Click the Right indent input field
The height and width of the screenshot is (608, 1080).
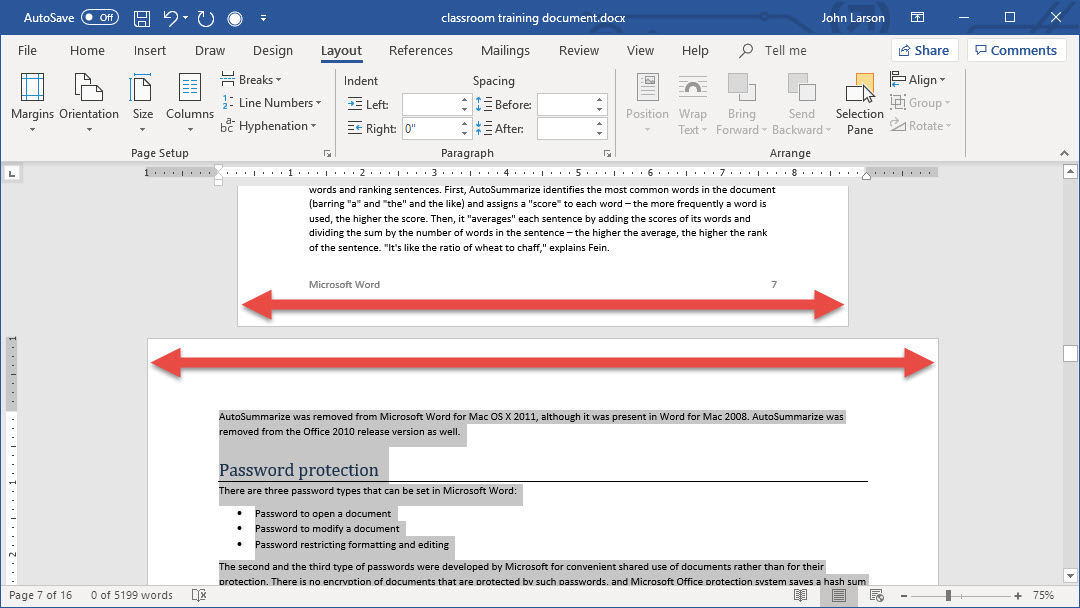pos(431,128)
